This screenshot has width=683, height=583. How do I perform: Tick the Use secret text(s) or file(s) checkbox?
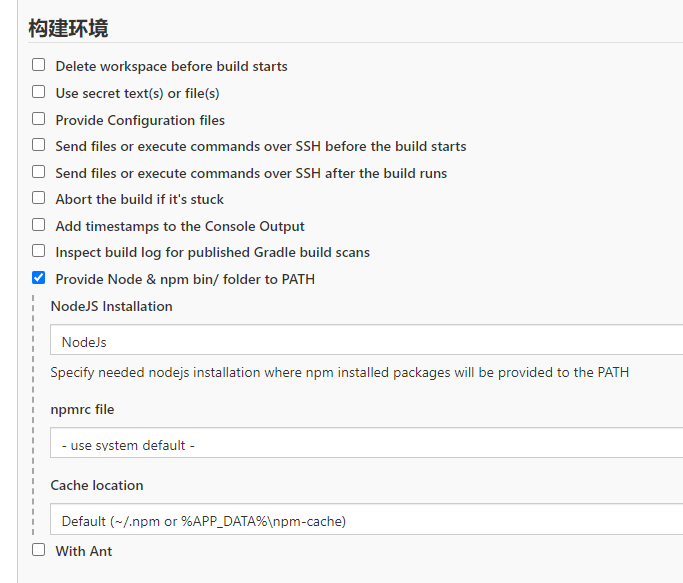pos(38,92)
